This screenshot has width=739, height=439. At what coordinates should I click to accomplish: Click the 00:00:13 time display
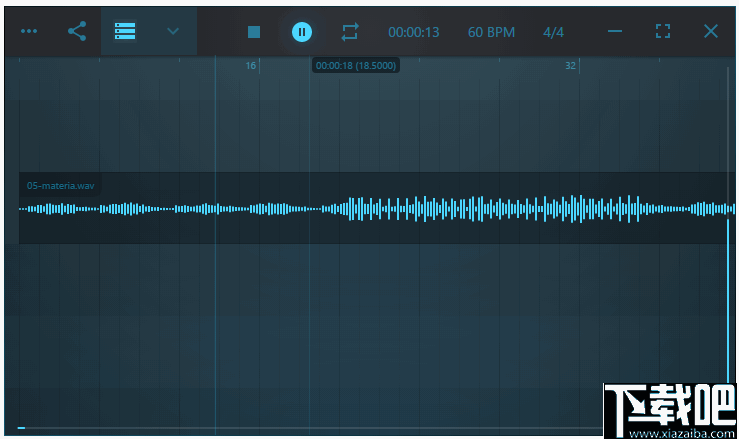413,32
